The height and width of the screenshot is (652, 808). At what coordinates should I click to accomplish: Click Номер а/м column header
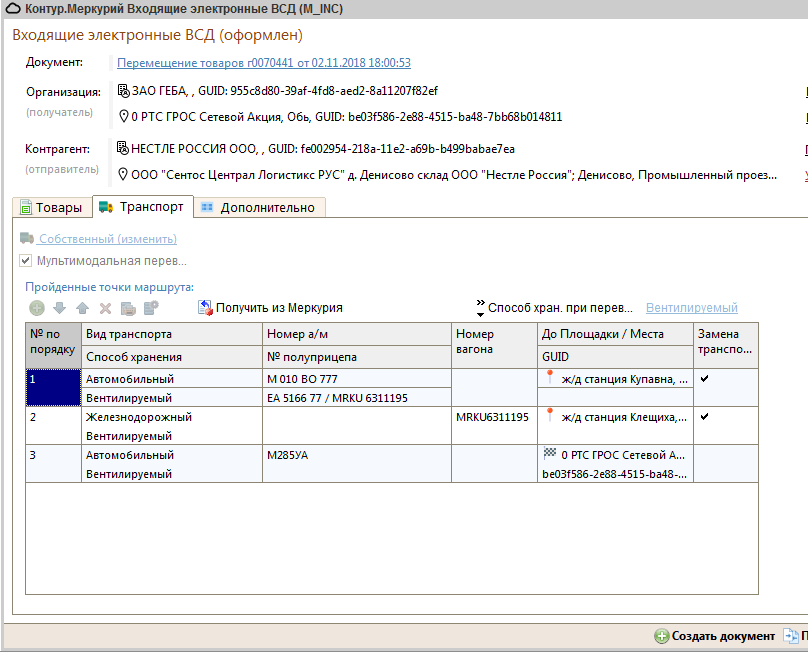click(357, 334)
